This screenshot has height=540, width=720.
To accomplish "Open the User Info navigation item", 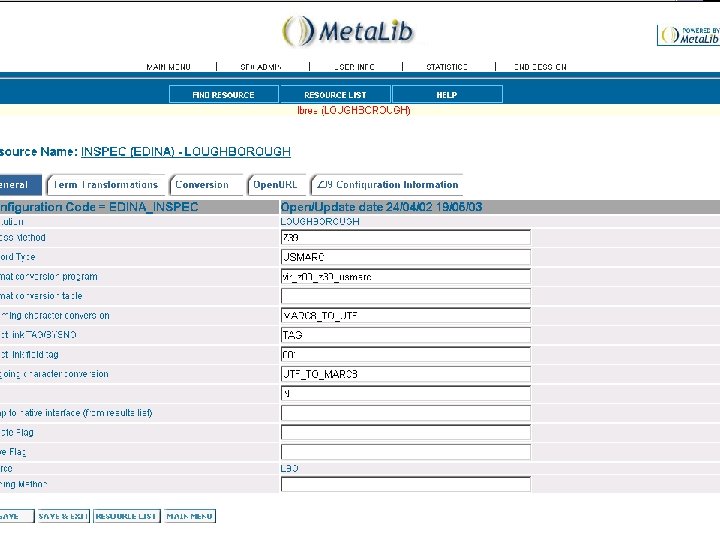I will click(354, 67).
